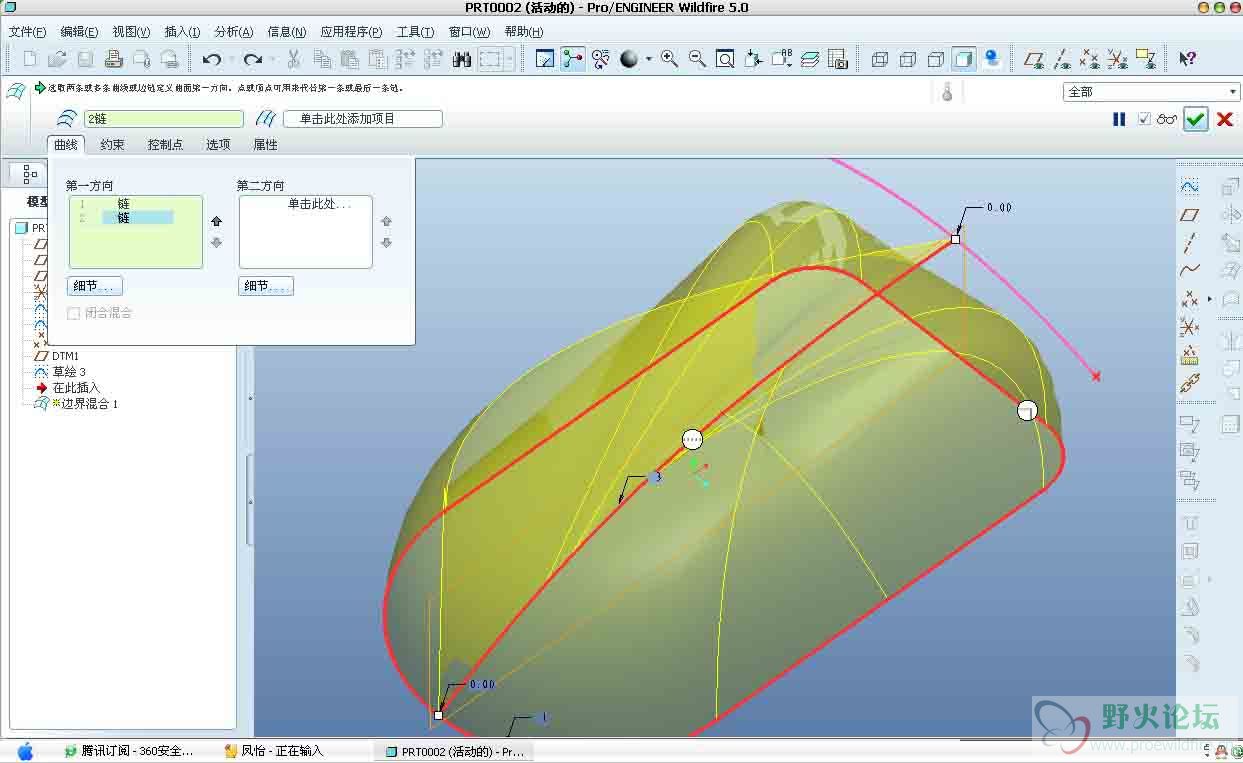Viewport: 1243px width, 763px height.
Task: Pause the boundary blend tool
Action: pyautogui.click(x=1119, y=119)
